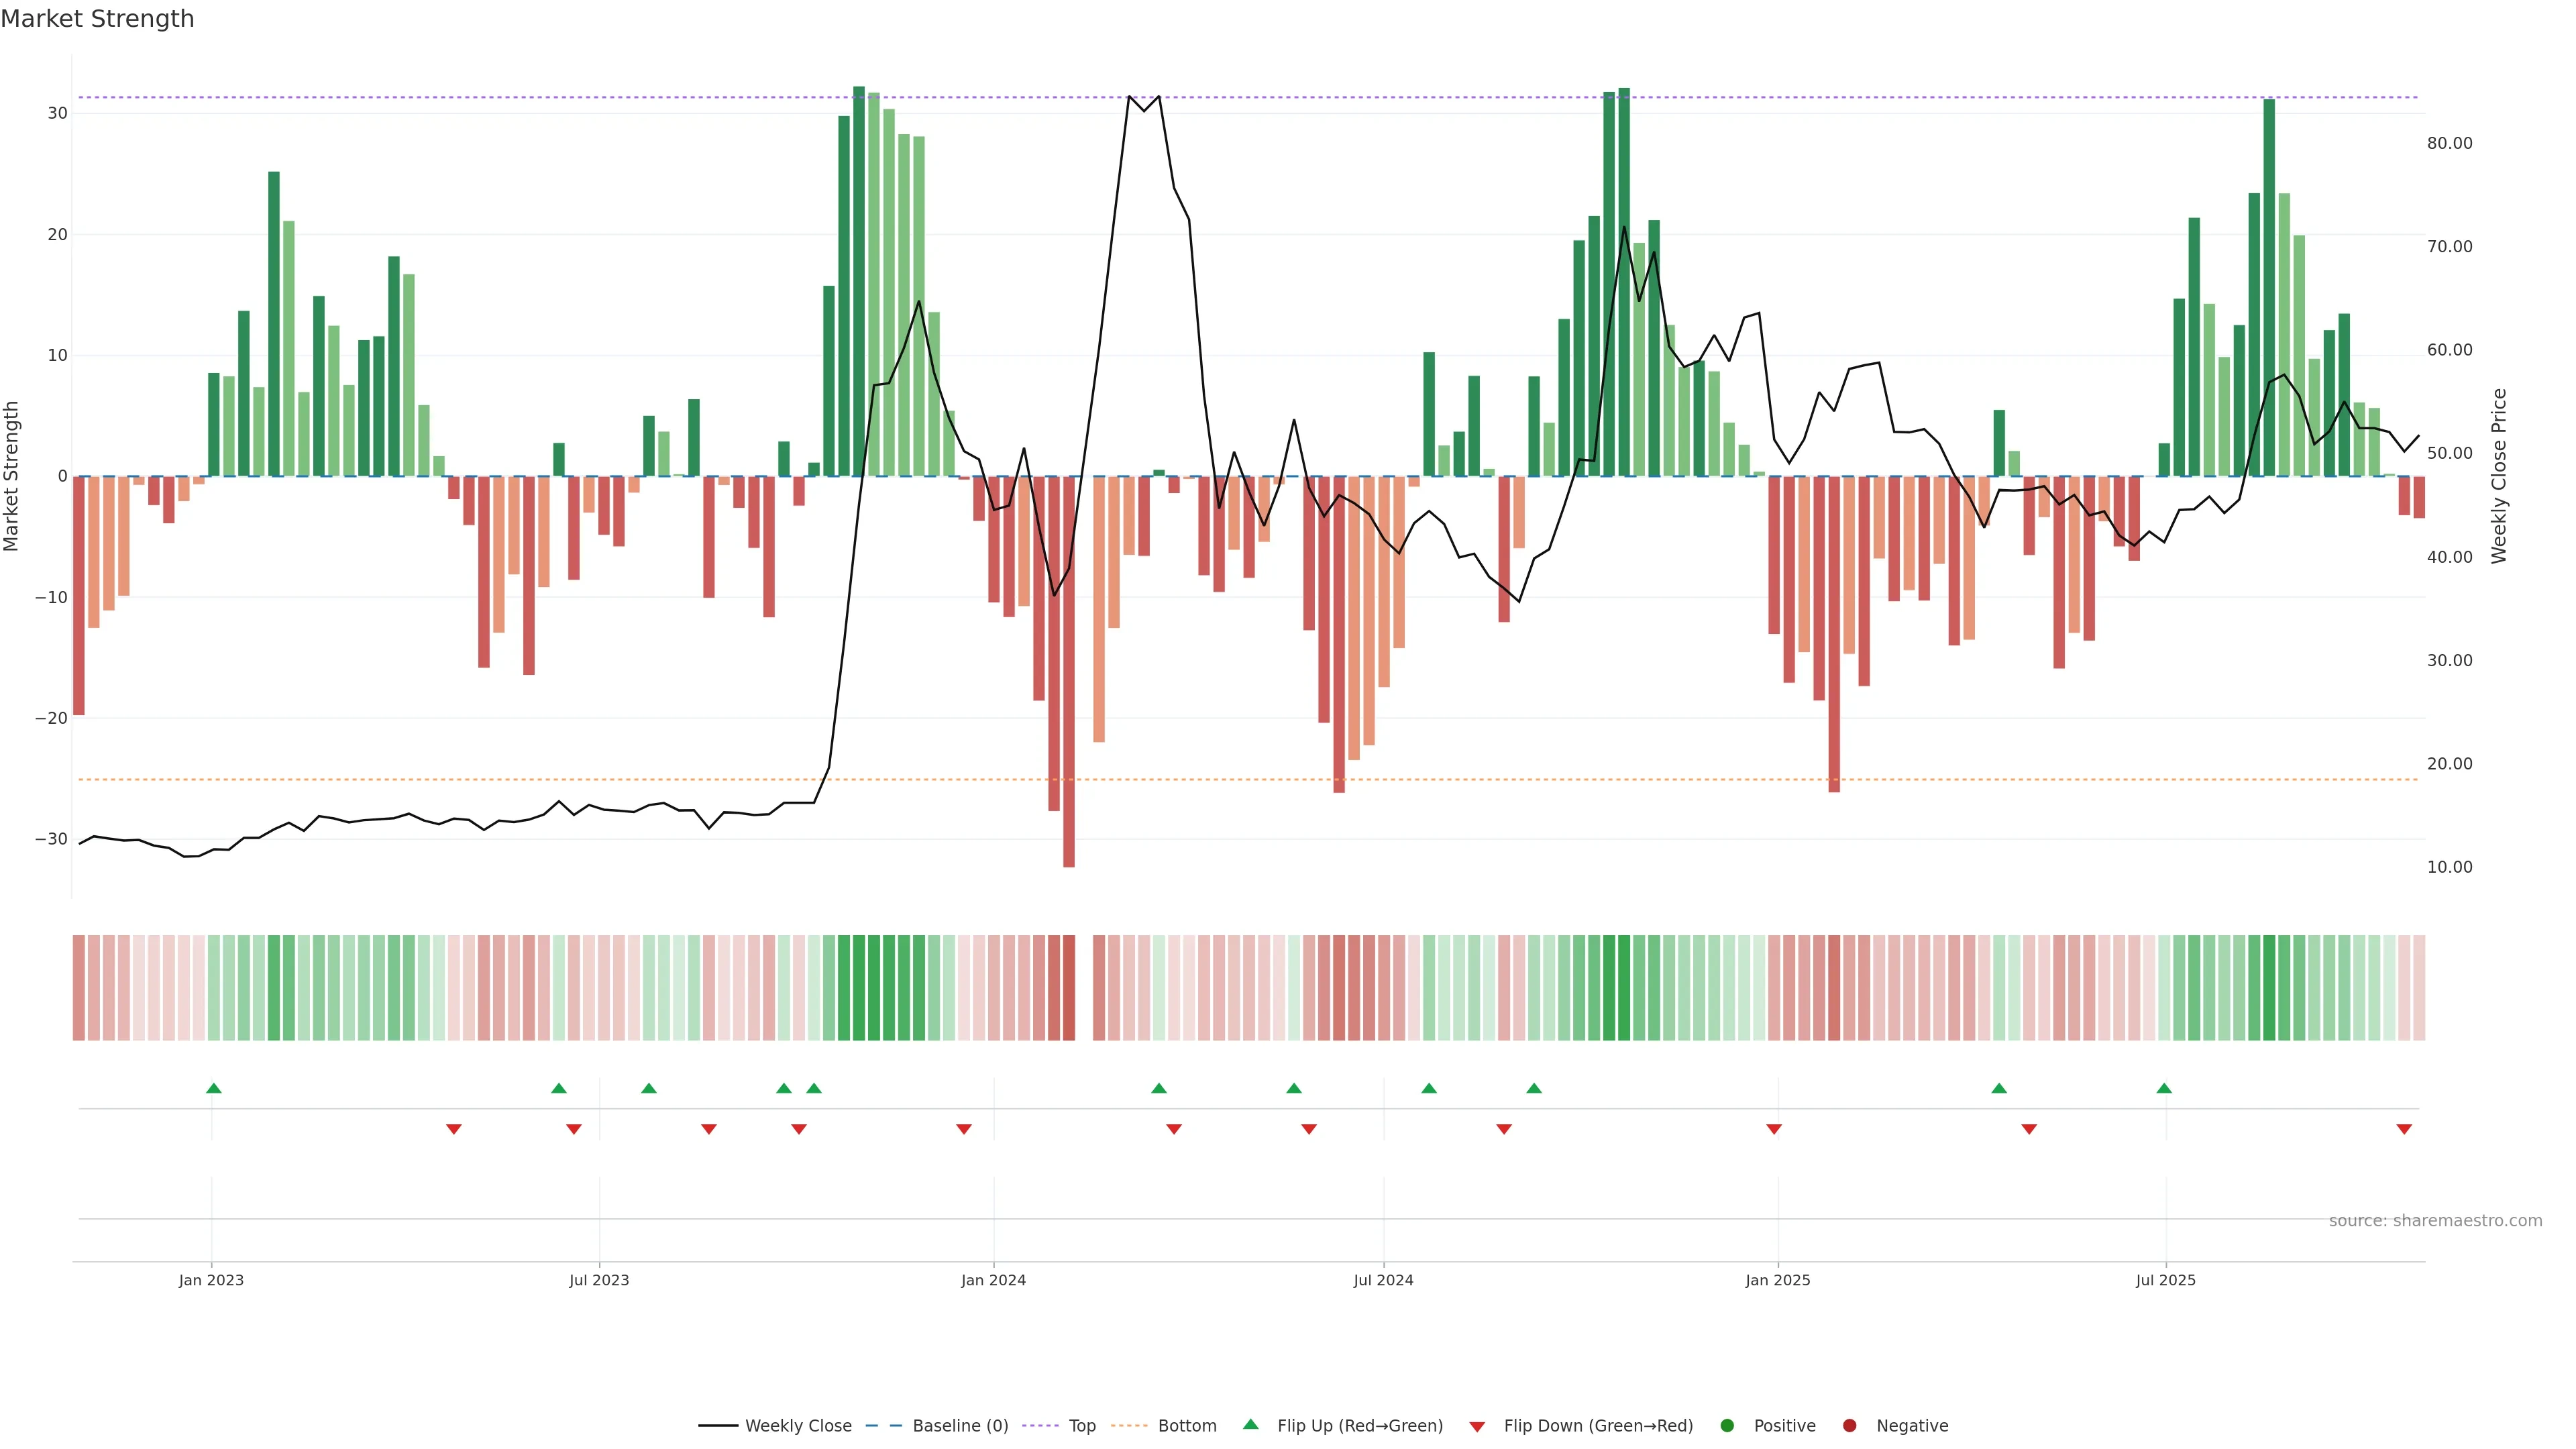This screenshot has height=1449, width=2576.
Task: Click the Weekly Close Price axis title
Action: [x=2499, y=476]
